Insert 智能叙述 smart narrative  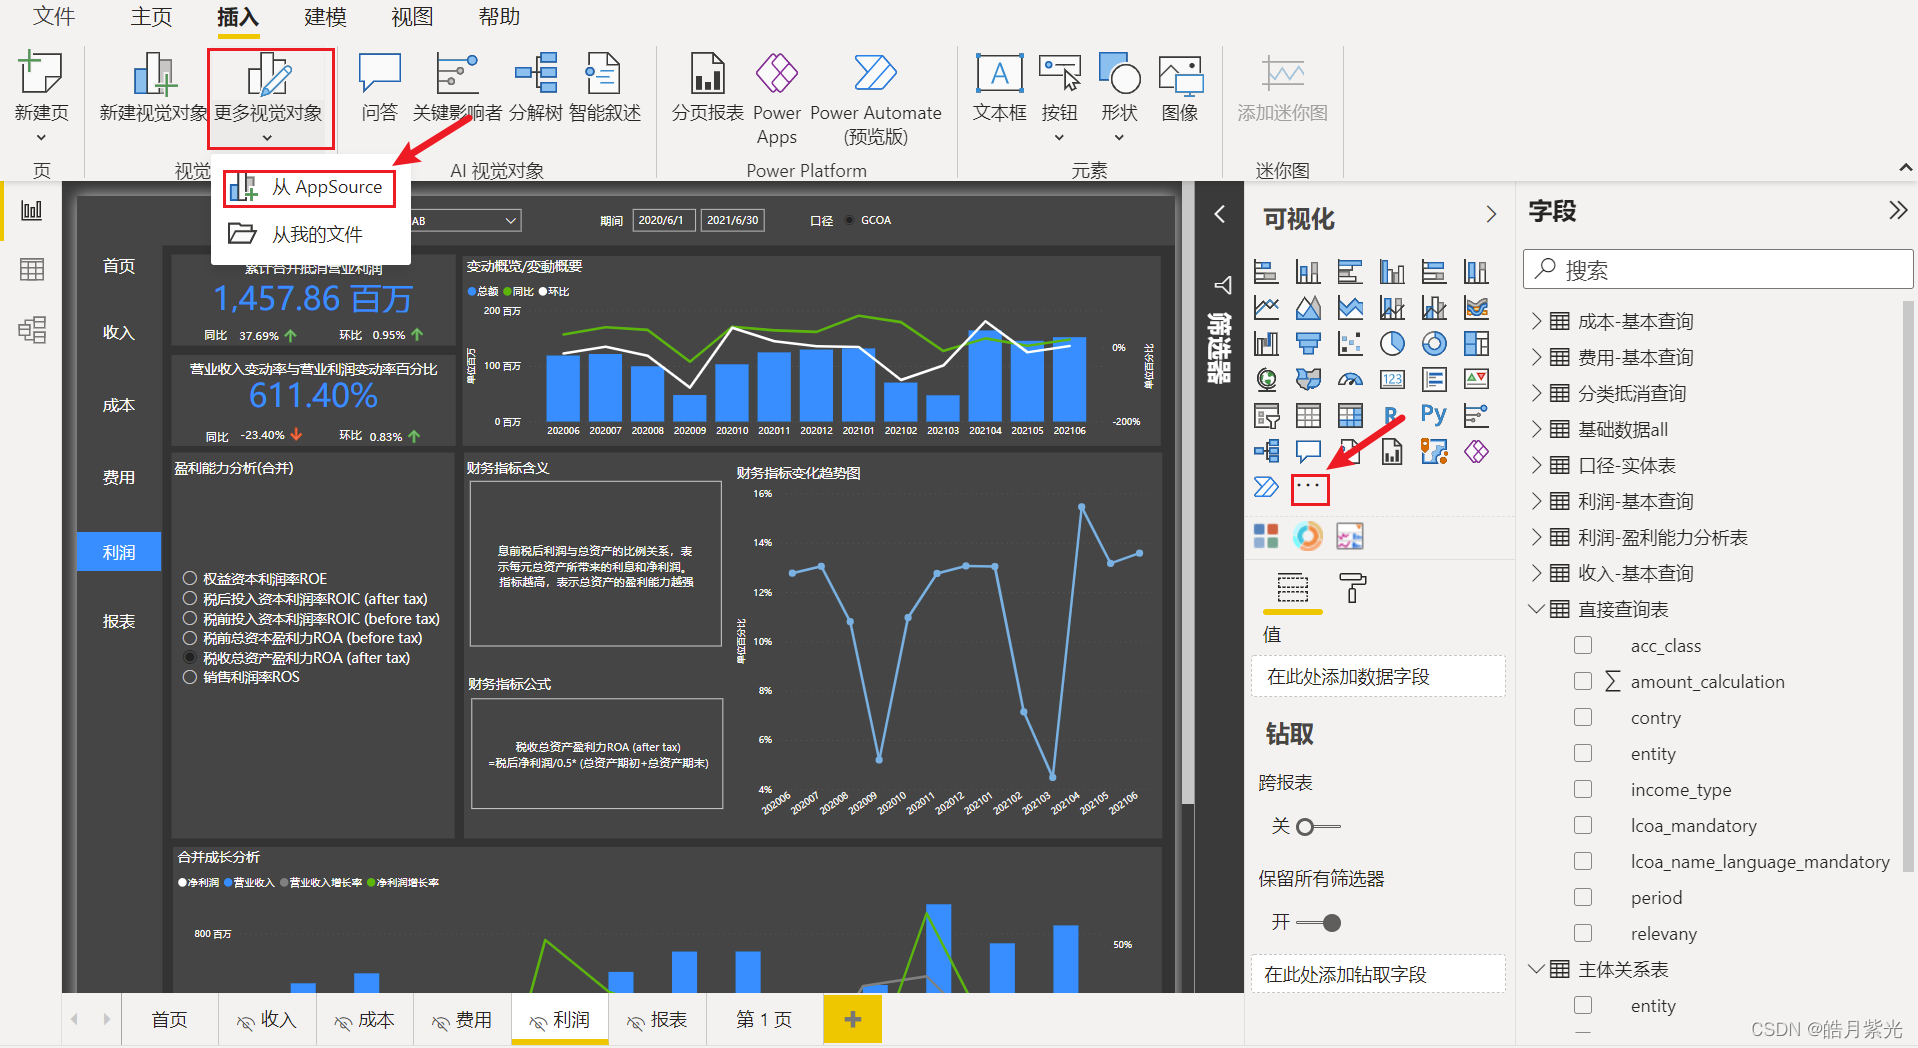point(605,88)
